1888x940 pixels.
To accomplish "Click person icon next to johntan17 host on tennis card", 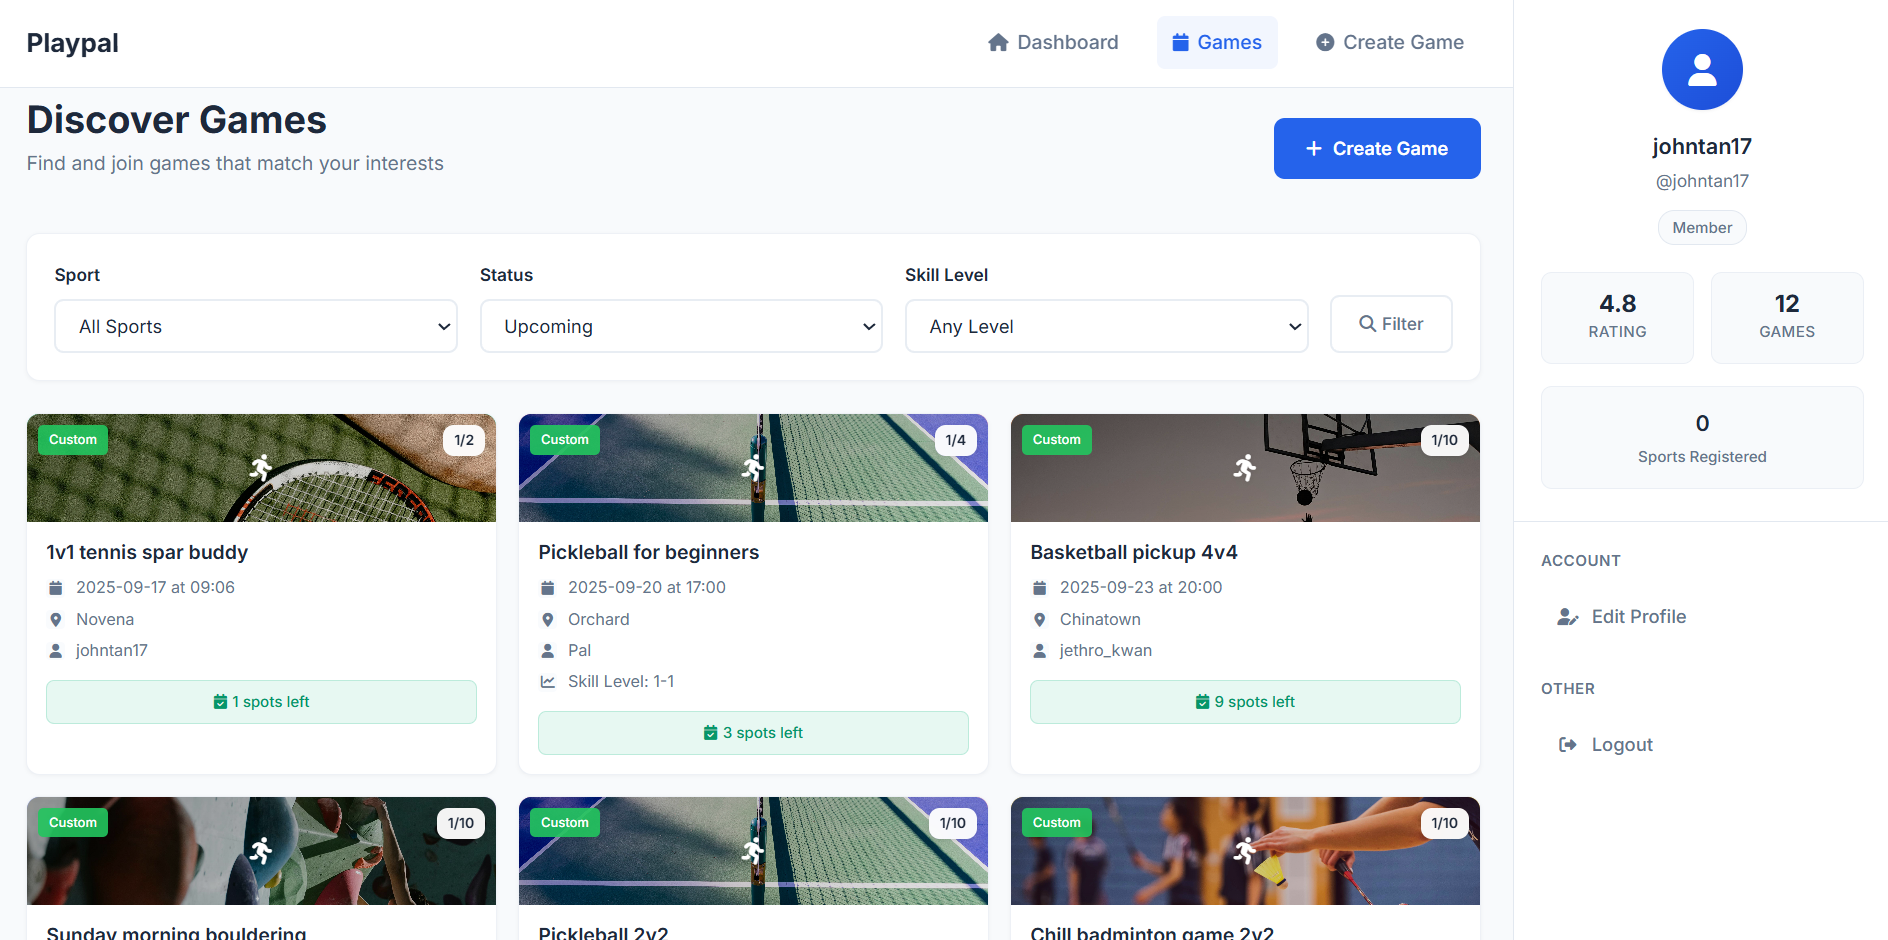I will (x=56, y=651).
